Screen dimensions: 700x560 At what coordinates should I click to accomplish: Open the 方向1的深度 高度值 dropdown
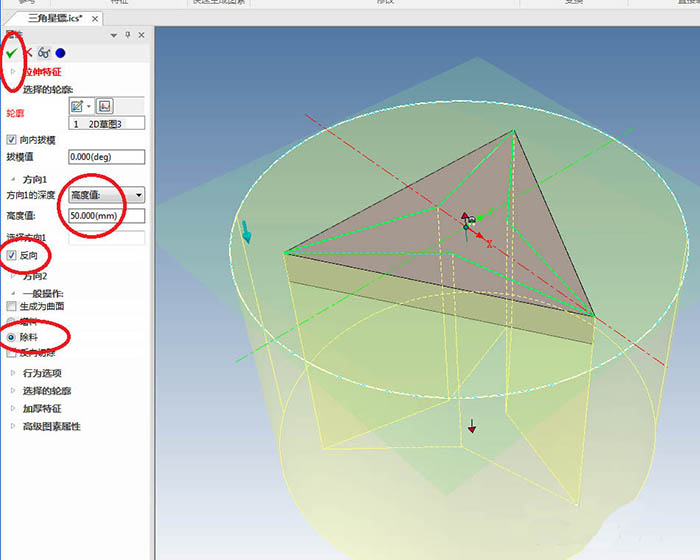click(x=107, y=195)
